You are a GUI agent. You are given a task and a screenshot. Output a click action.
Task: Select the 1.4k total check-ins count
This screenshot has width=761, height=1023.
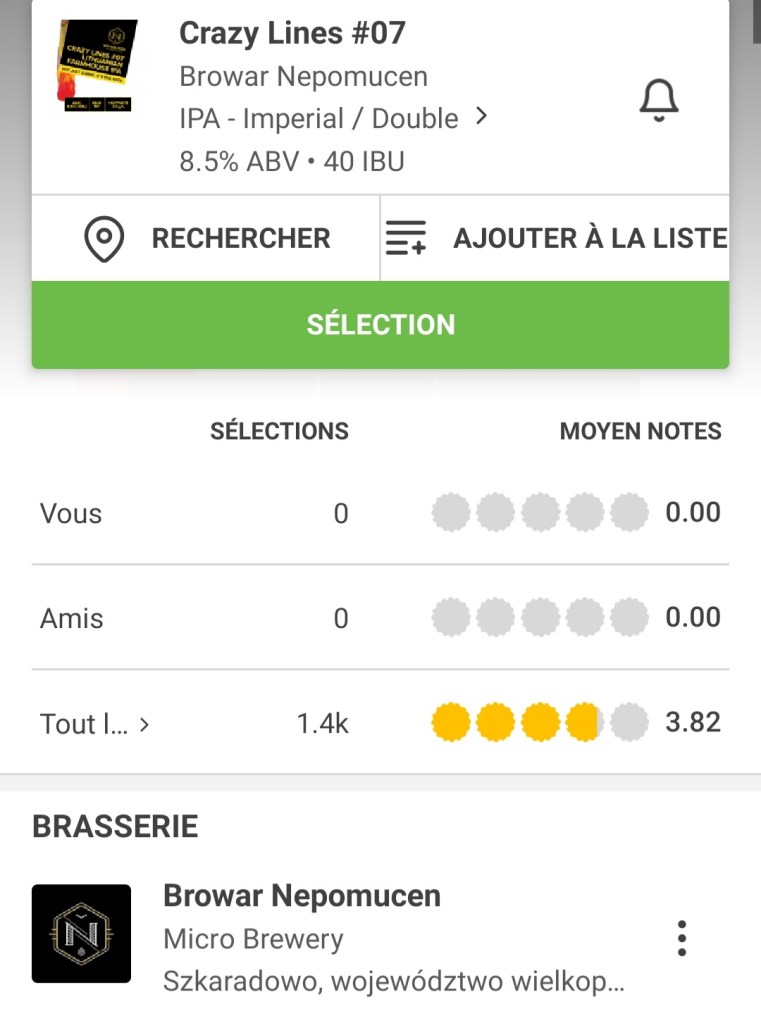click(x=322, y=724)
